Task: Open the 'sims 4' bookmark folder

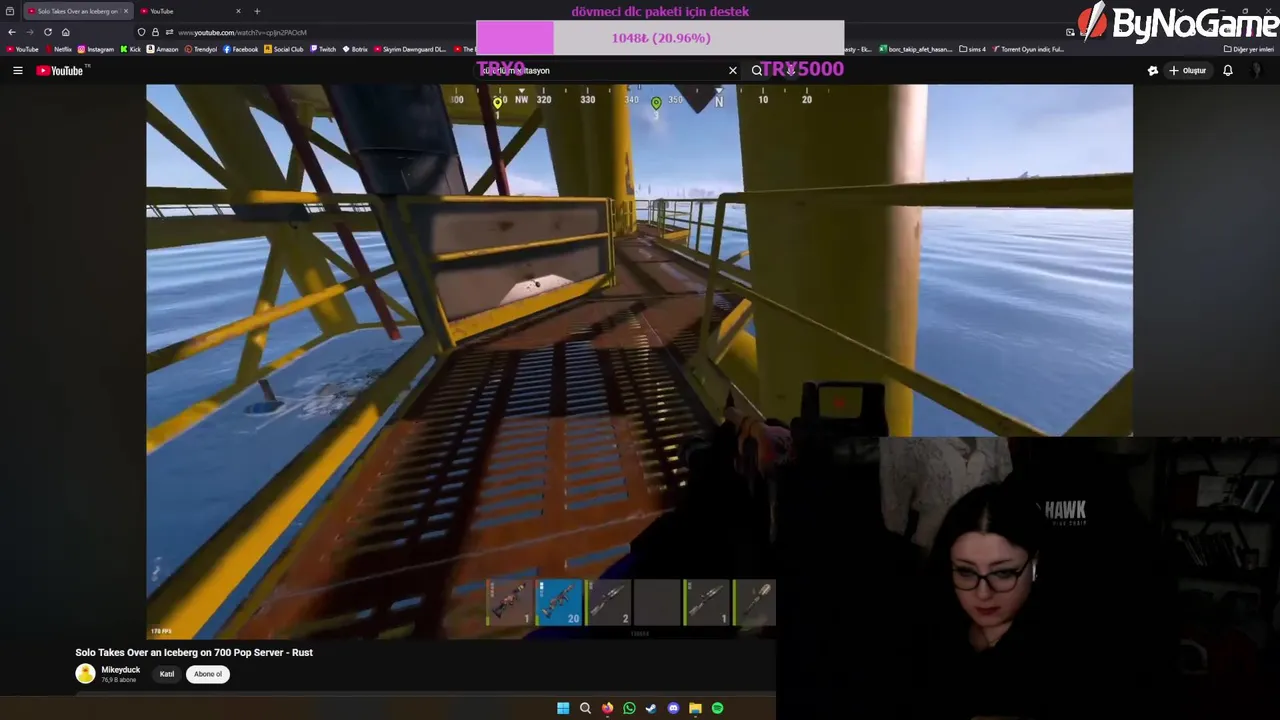Action: tap(973, 49)
